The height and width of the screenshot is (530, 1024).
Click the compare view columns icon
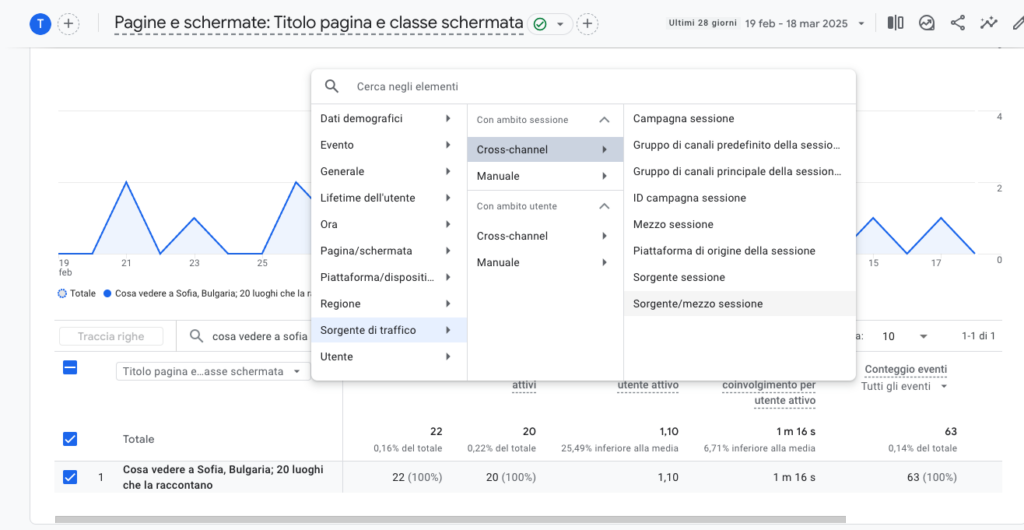tap(896, 23)
